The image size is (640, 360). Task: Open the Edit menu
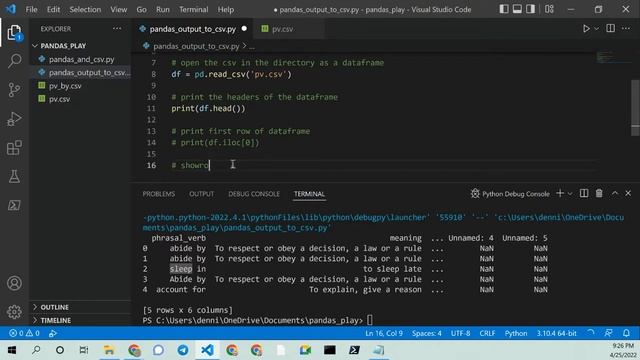pyautogui.click(x=53, y=9)
